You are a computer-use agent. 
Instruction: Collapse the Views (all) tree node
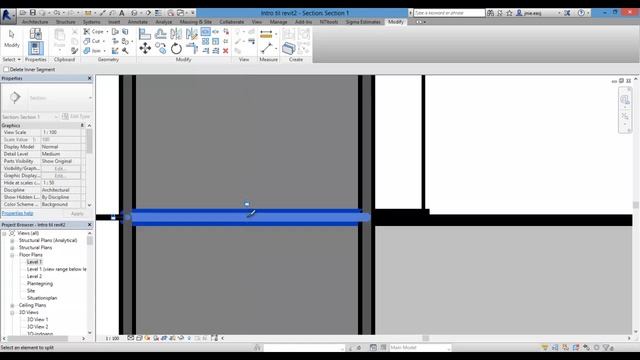(4, 233)
